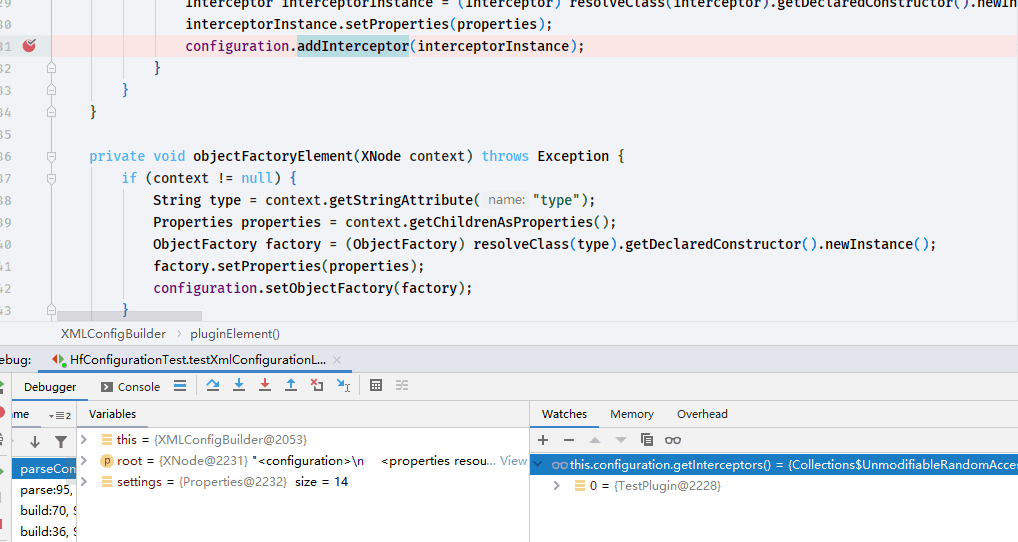Expand the 'this' XMLConfigBuilder variable
Viewport: 1018px width, 542px height.
click(x=84, y=439)
